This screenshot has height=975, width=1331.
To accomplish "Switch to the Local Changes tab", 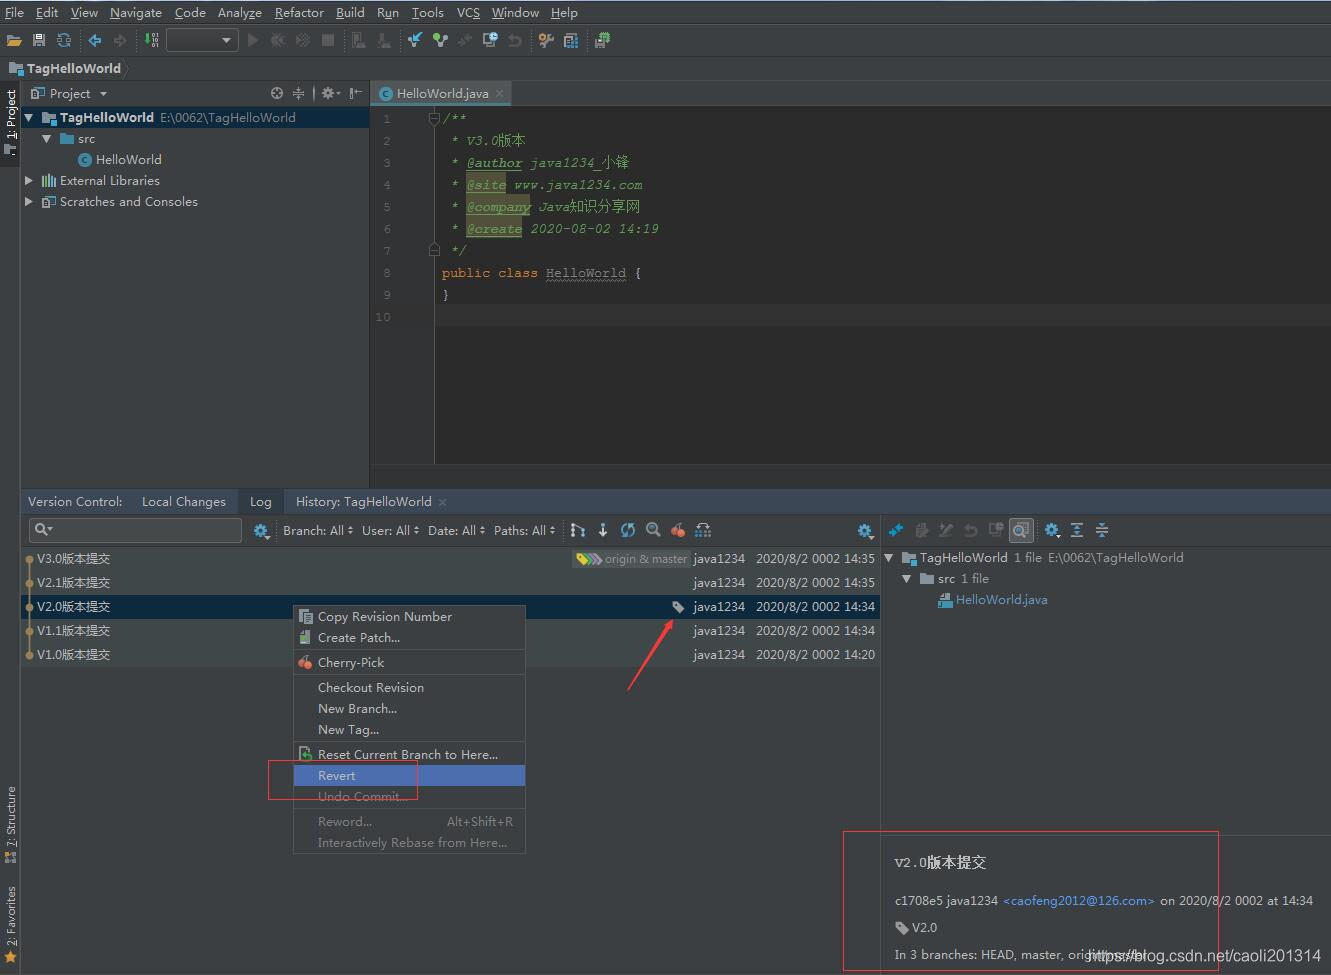I will tap(184, 502).
